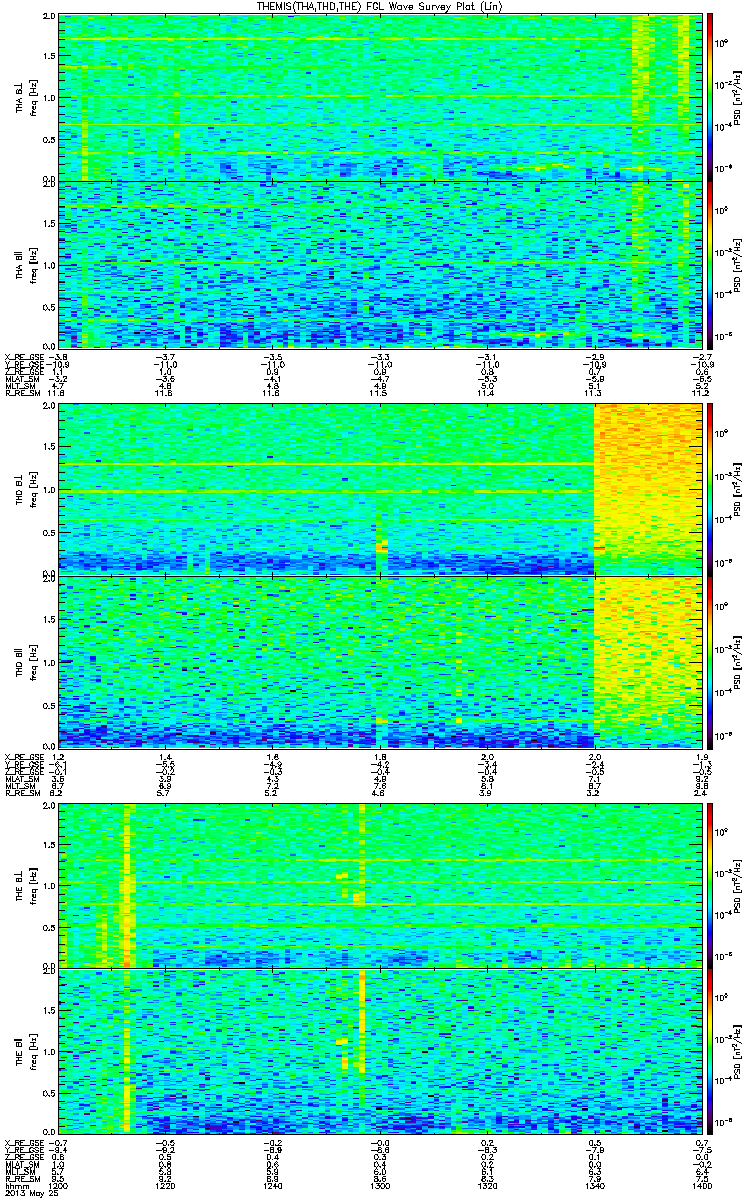Click the THE bL panel color bar

pos(710,885)
